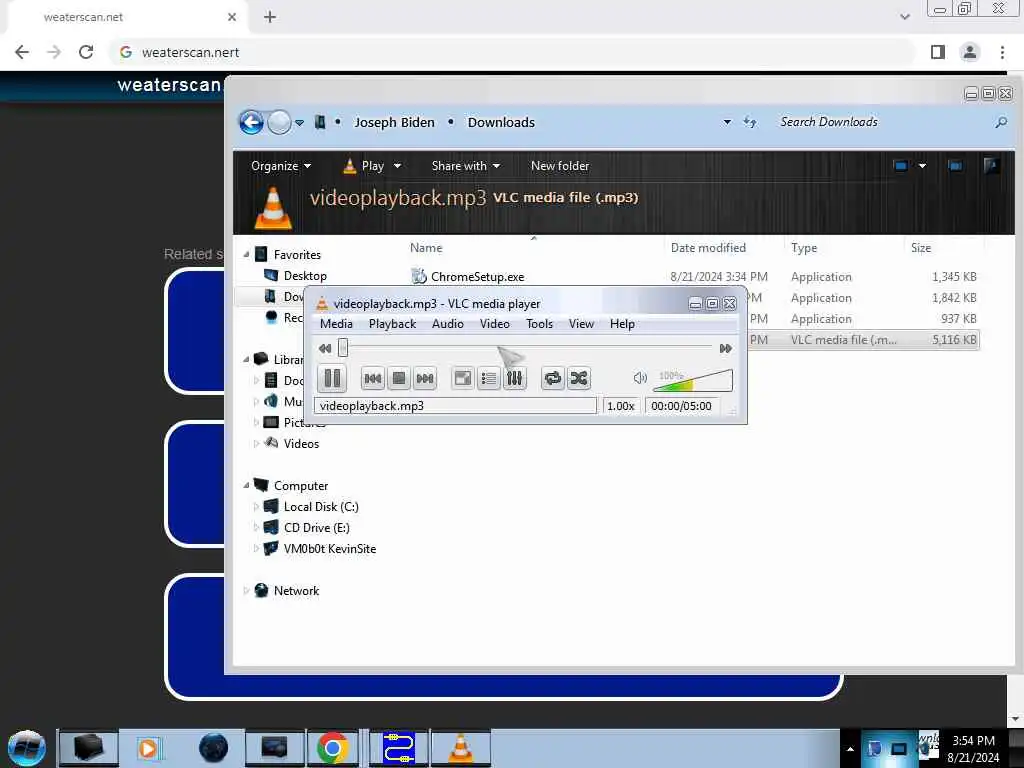Open the VLC Tools menu
Image resolution: width=1024 pixels, height=768 pixels.
pyautogui.click(x=539, y=324)
